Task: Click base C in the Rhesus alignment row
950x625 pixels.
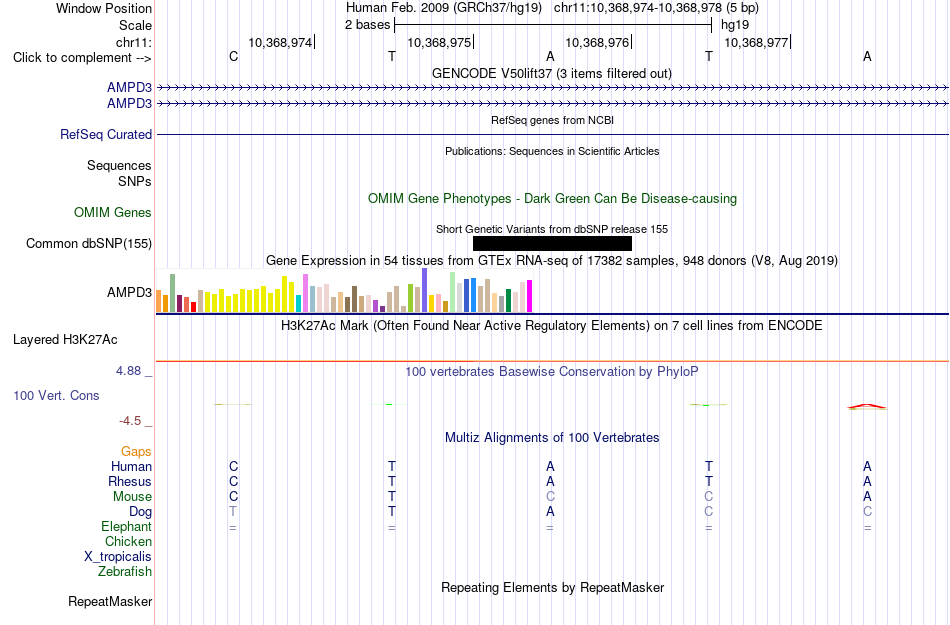Action: click(x=233, y=481)
